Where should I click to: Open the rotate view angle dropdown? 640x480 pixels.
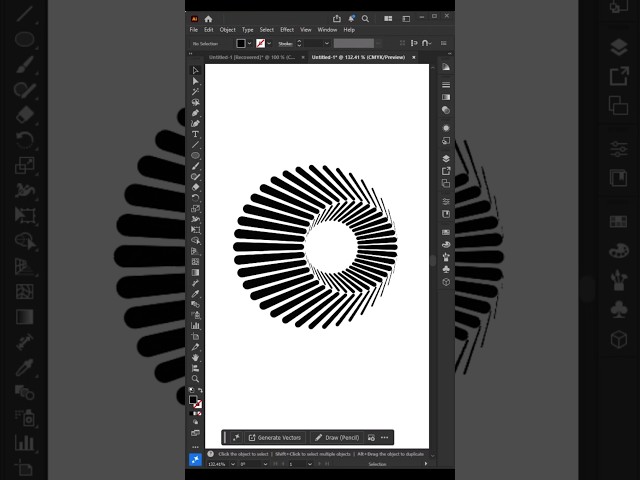tap(265, 464)
